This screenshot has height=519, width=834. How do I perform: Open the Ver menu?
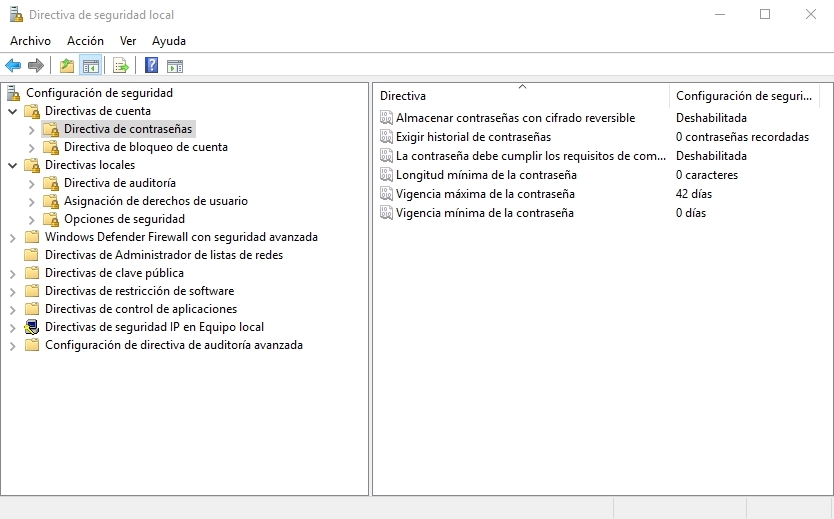[x=128, y=41]
